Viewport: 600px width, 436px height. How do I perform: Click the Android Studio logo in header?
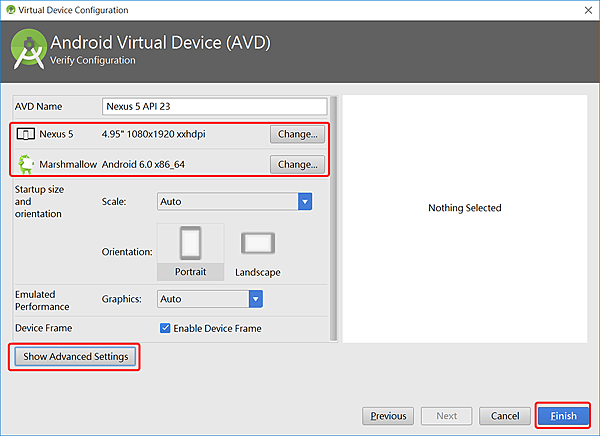[29, 49]
